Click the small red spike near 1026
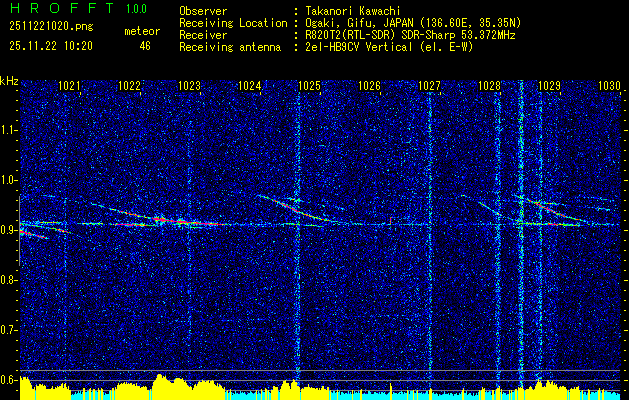This screenshot has height=400, width=629. tap(391, 221)
